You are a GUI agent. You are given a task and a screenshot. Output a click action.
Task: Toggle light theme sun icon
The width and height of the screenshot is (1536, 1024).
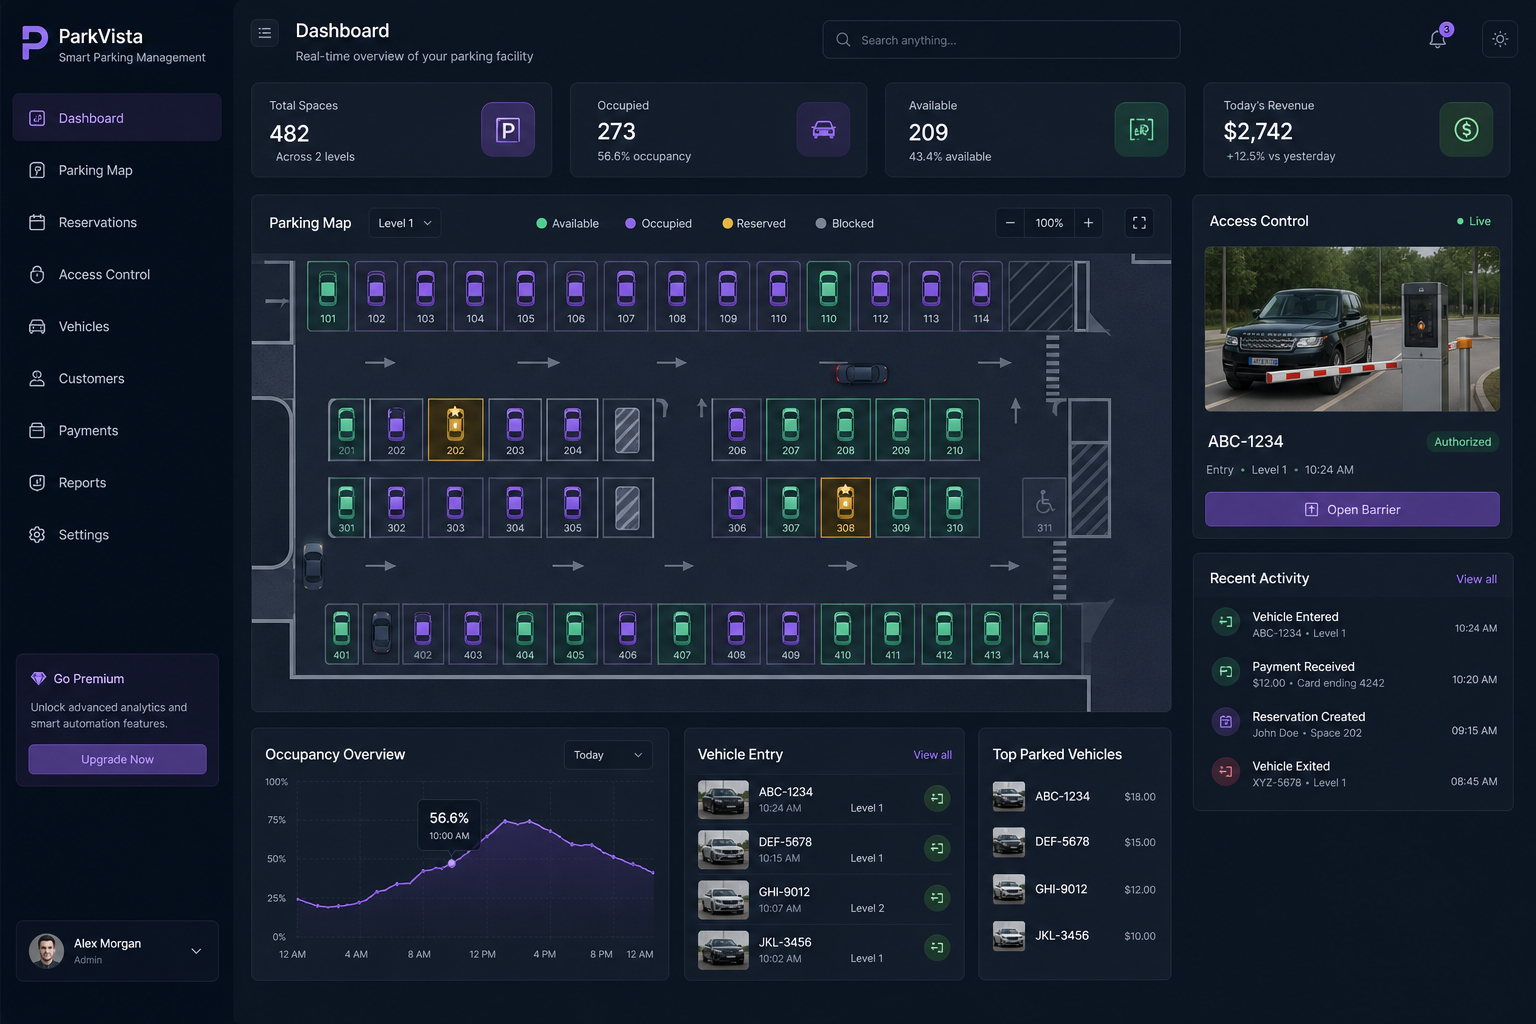click(x=1500, y=39)
